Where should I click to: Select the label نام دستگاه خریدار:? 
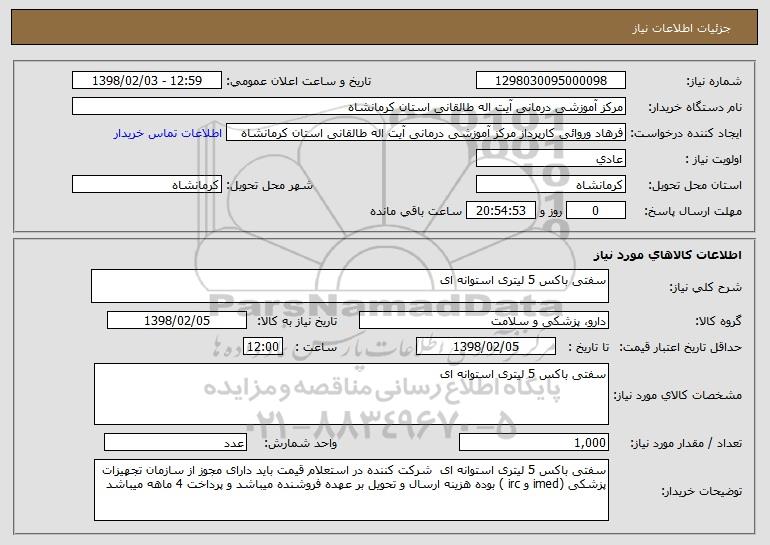click(695, 107)
